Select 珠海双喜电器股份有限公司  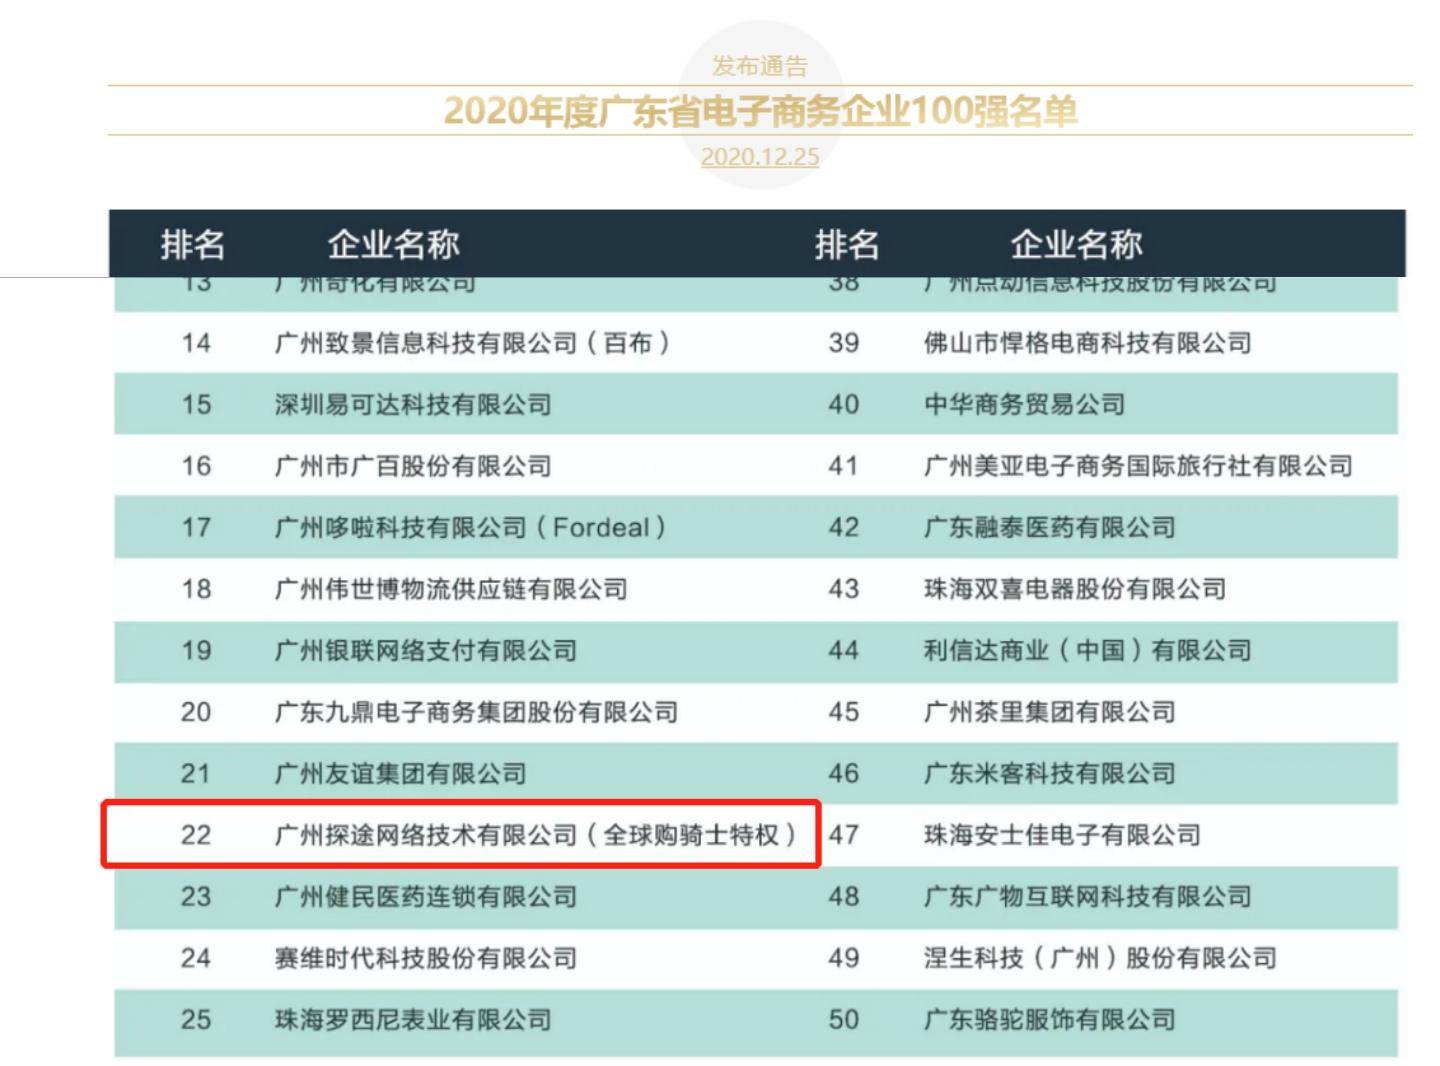(x=1075, y=589)
